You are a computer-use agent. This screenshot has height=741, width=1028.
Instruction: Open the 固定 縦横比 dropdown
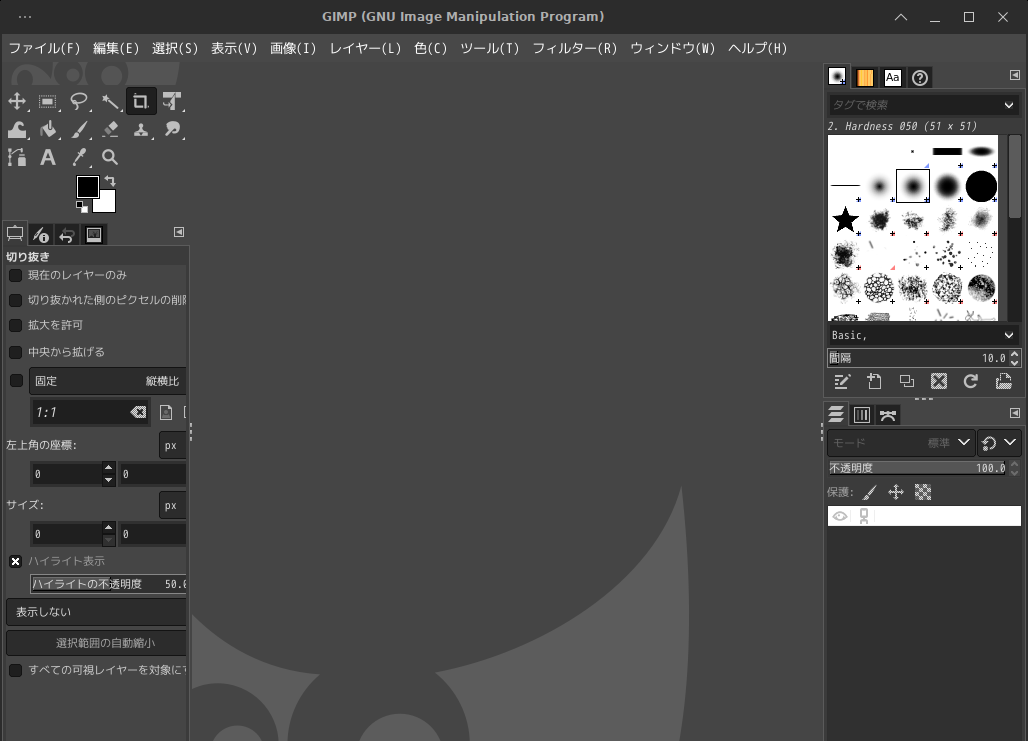(107, 381)
